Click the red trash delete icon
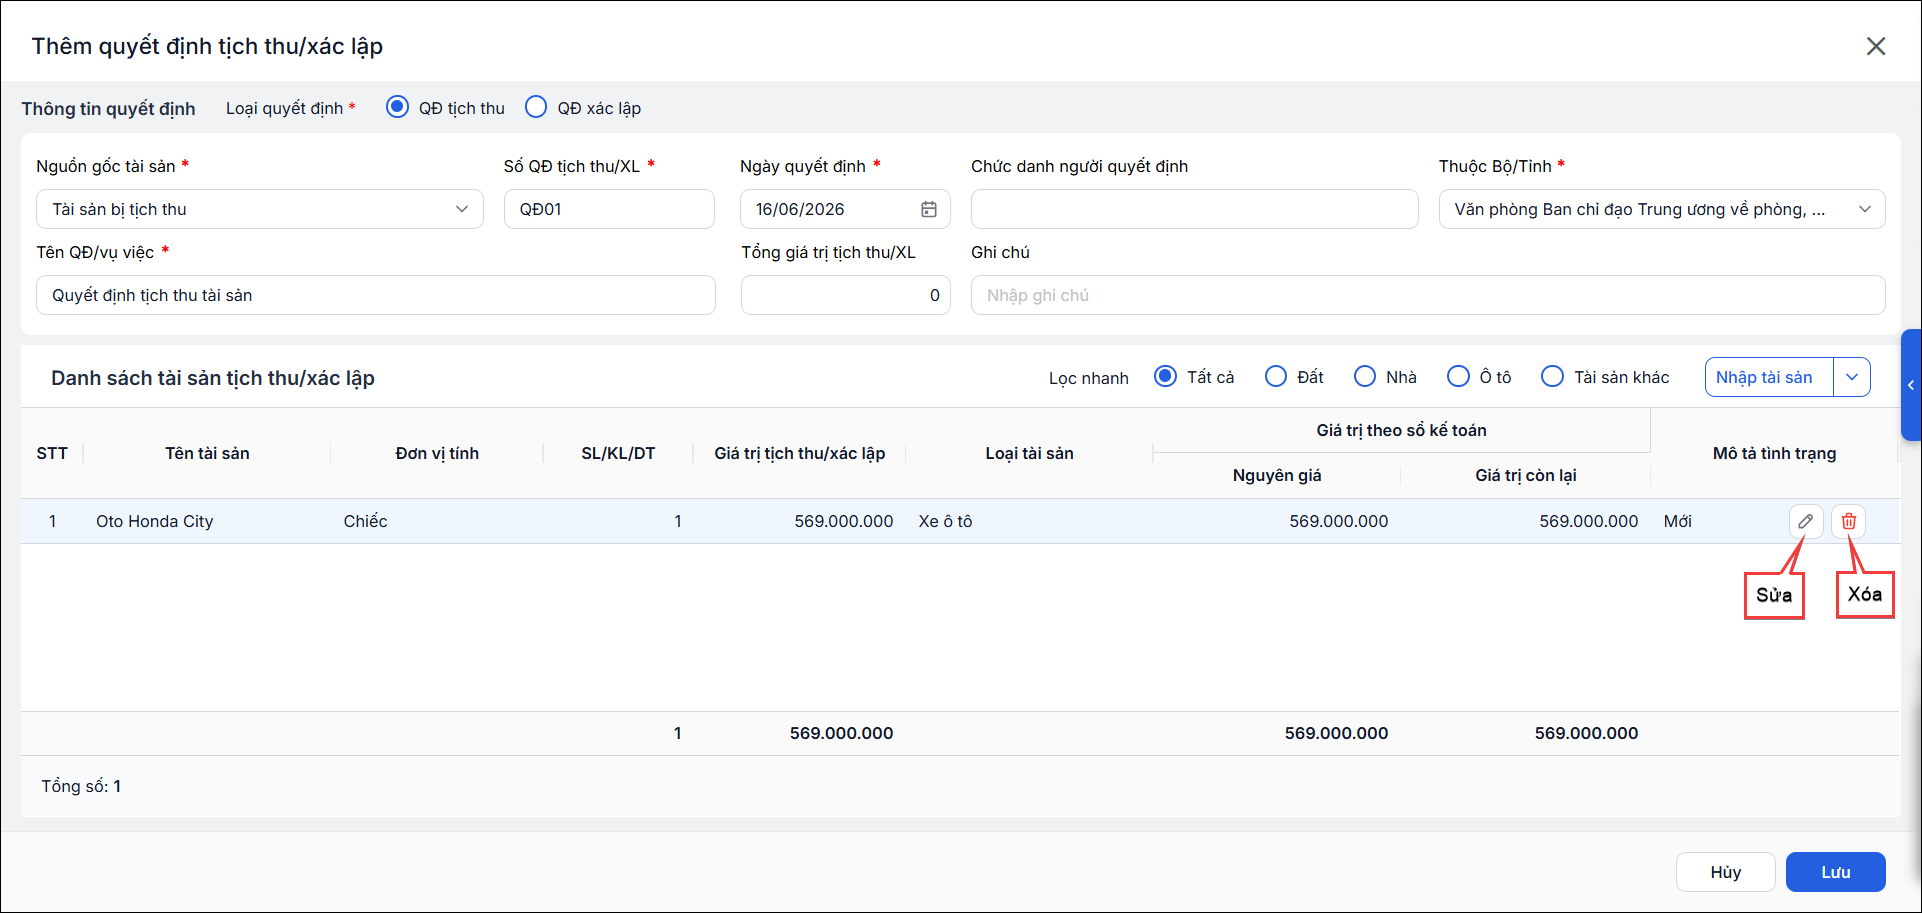This screenshot has height=913, width=1922. [1849, 521]
